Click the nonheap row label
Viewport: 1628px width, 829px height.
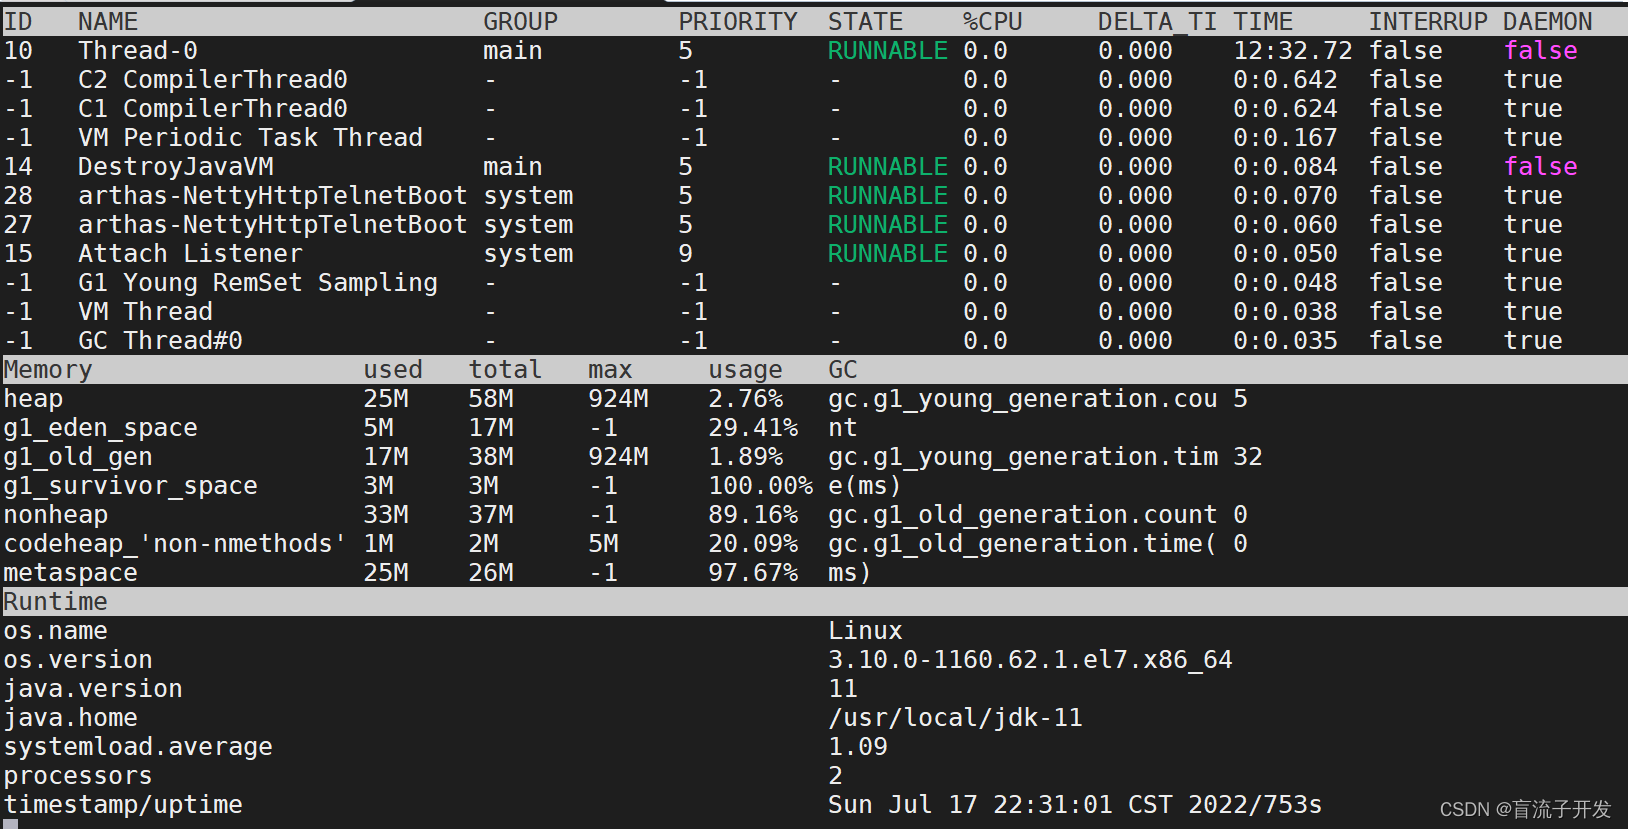tap(55, 514)
